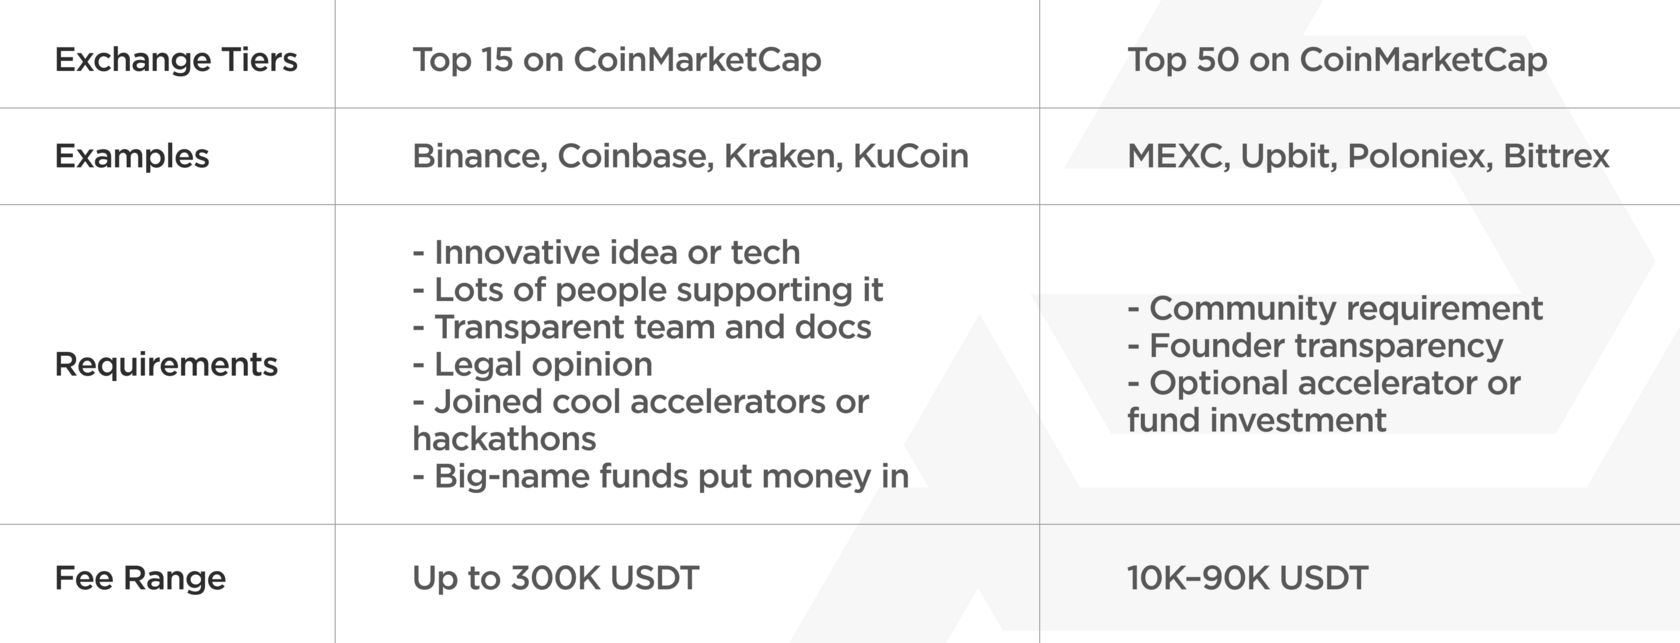Click the word "Bittrex" in examples
The width and height of the screenshot is (1680, 643).
[x=1556, y=156]
